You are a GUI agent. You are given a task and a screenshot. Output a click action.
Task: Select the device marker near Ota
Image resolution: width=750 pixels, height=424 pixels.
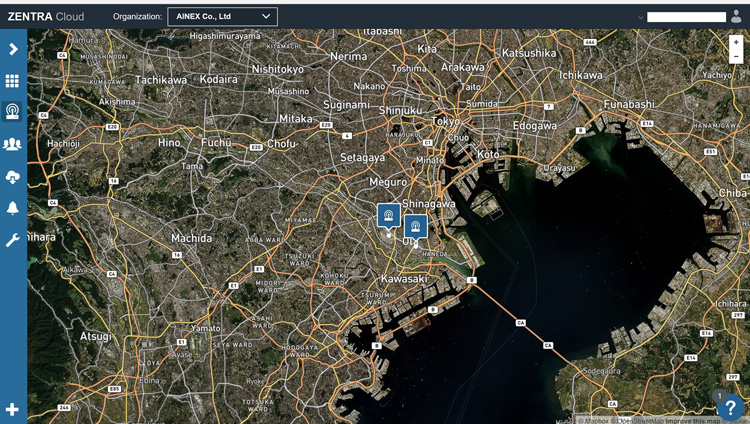[416, 227]
